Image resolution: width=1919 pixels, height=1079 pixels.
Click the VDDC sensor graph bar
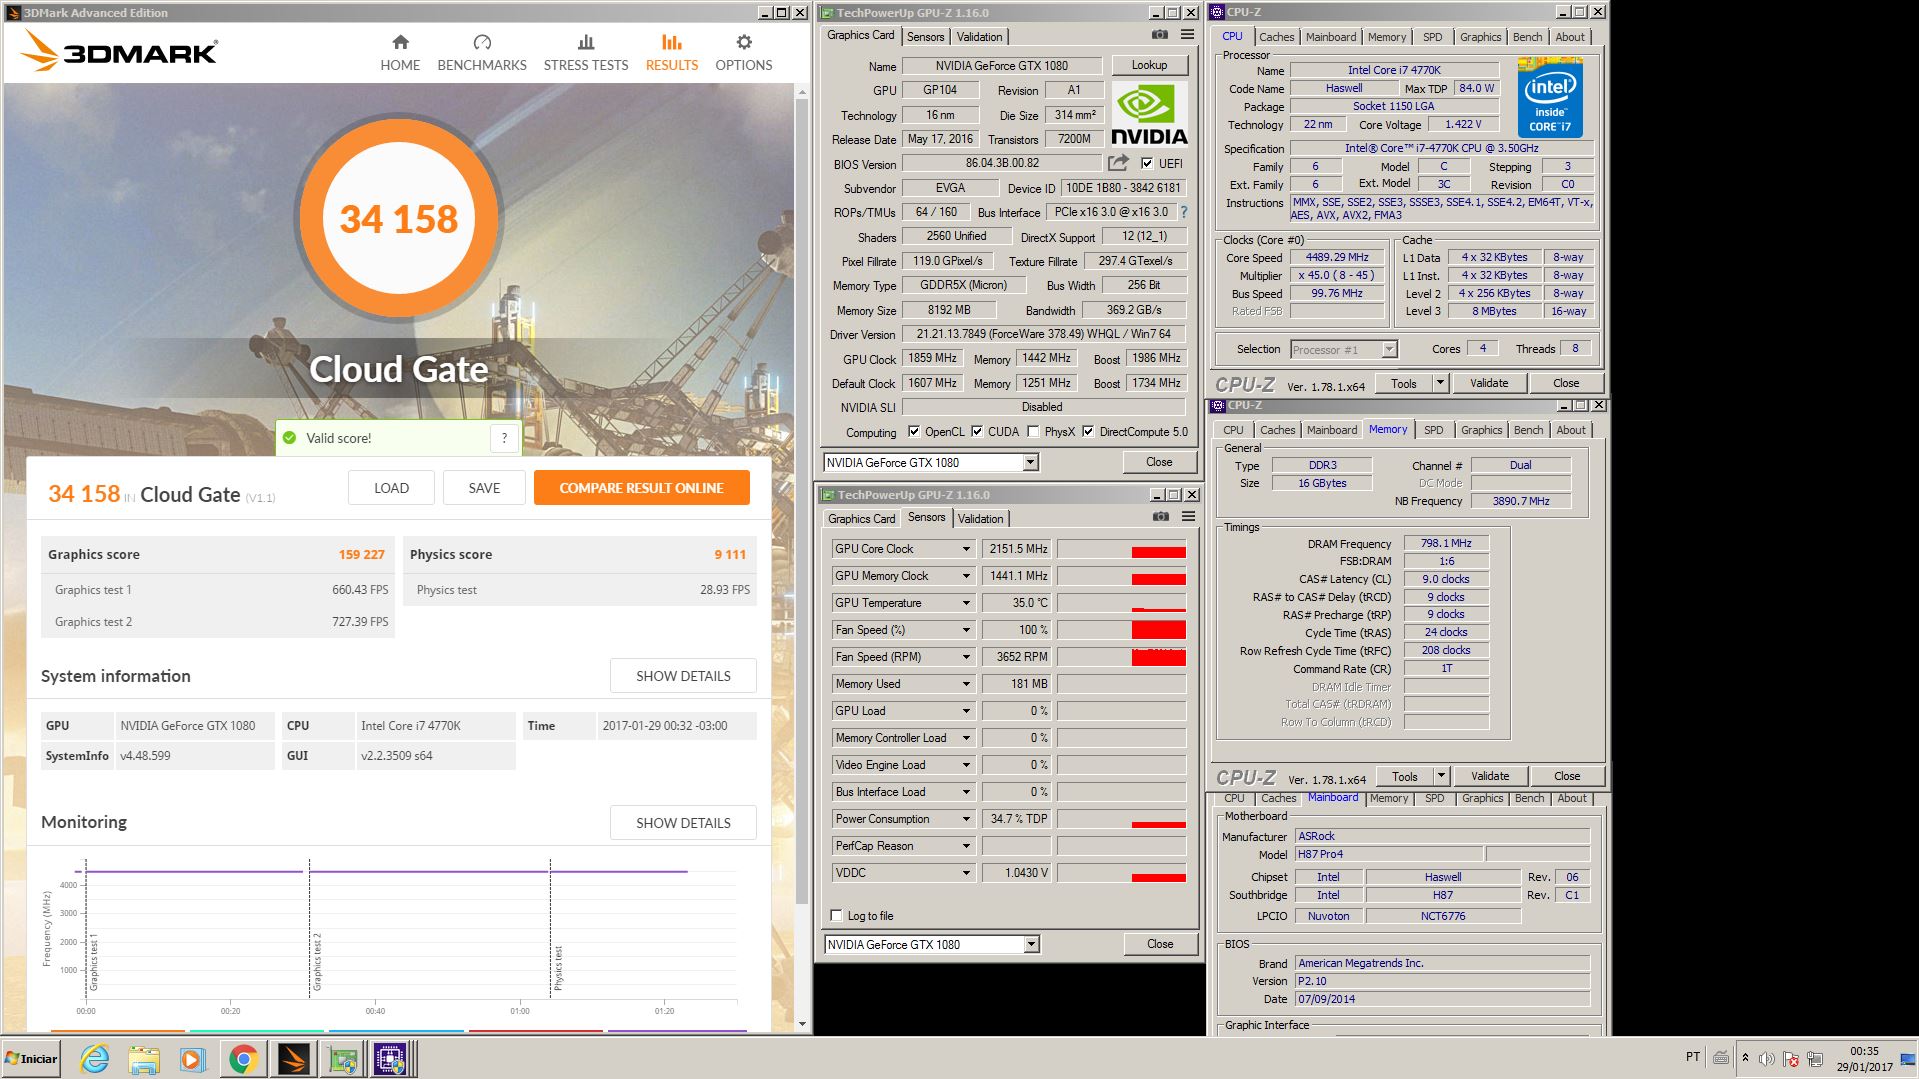(x=1121, y=873)
